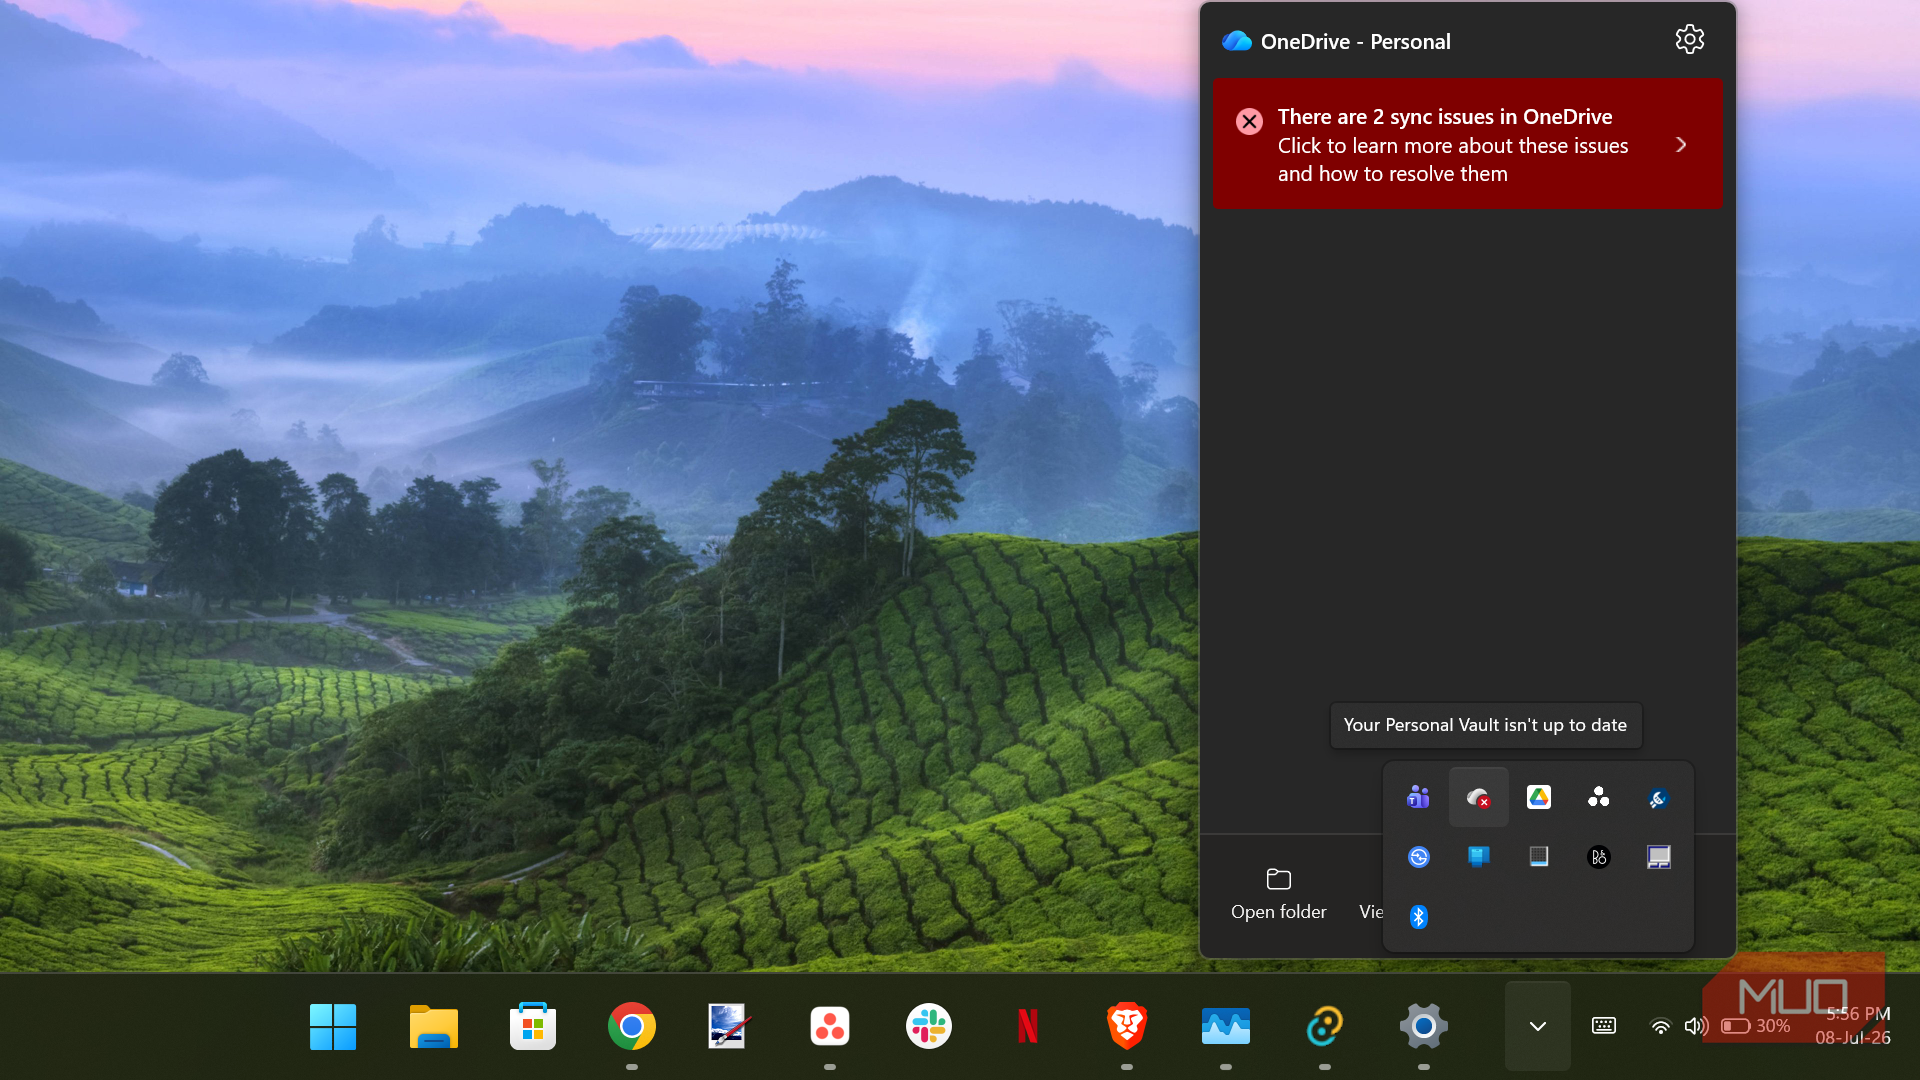This screenshot has width=1920, height=1080.
Task: Open Google Chrome from taskbar
Action: pos(631,1026)
